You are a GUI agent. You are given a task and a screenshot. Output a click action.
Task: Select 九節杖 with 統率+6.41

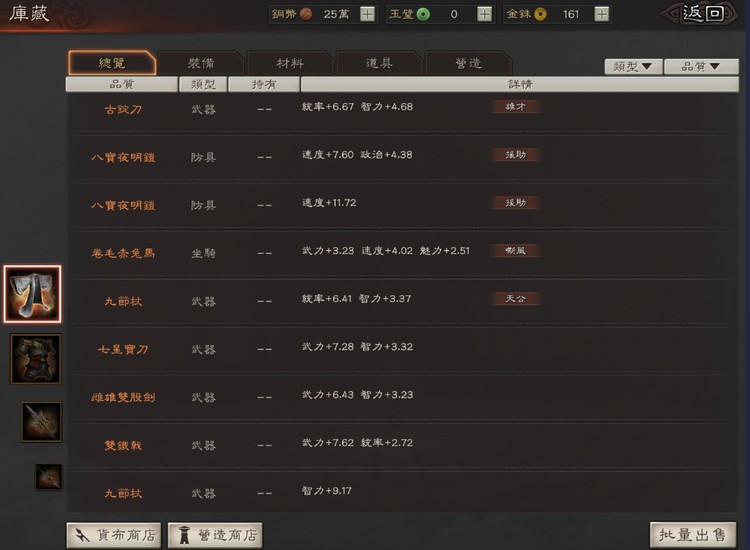[402, 301]
